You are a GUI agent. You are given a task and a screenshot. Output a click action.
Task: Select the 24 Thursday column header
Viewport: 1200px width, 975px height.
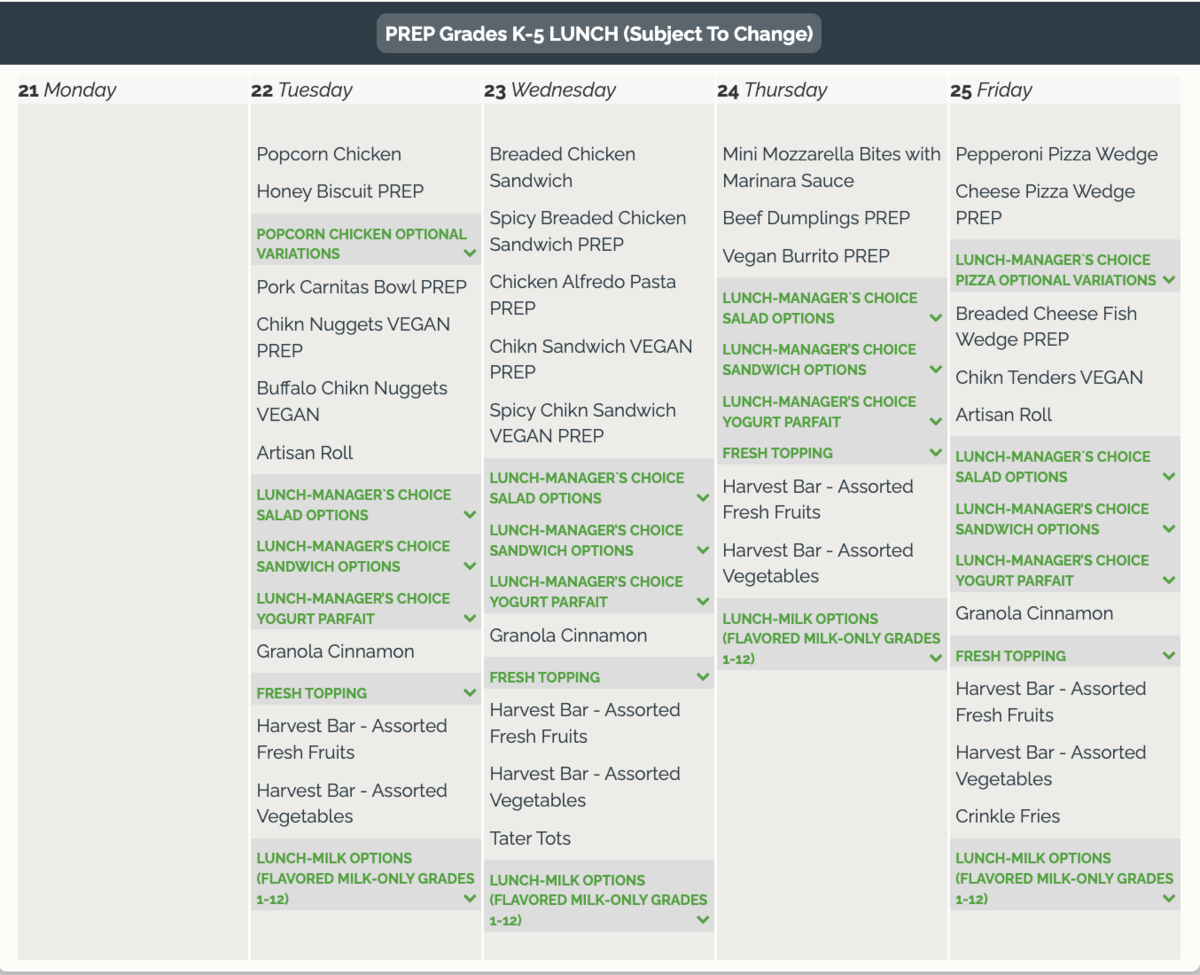click(773, 90)
